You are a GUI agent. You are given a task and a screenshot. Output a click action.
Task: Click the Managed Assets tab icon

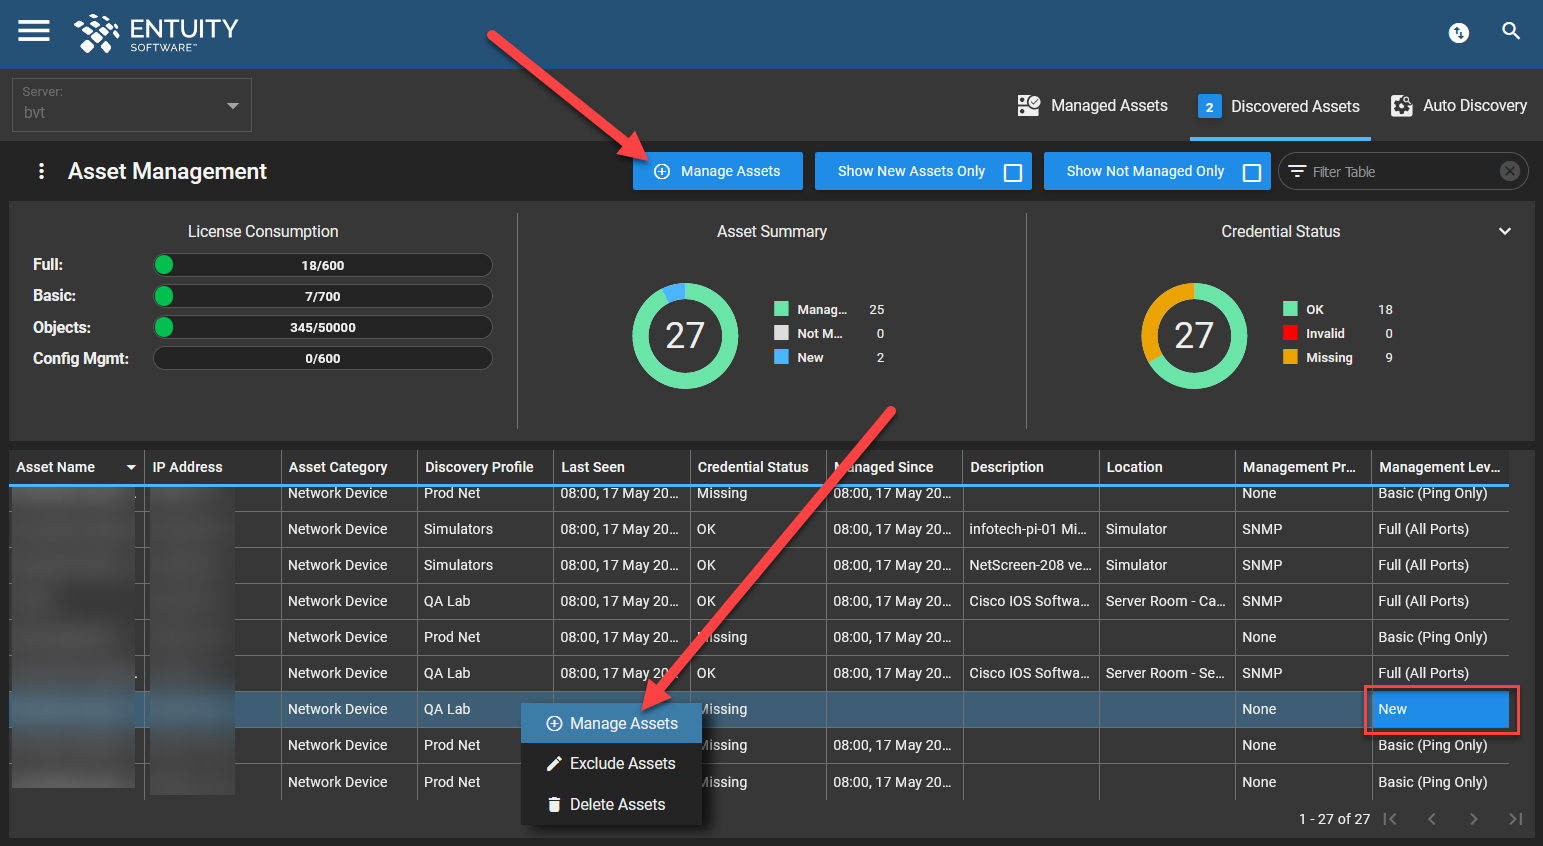tap(1029, 105)
